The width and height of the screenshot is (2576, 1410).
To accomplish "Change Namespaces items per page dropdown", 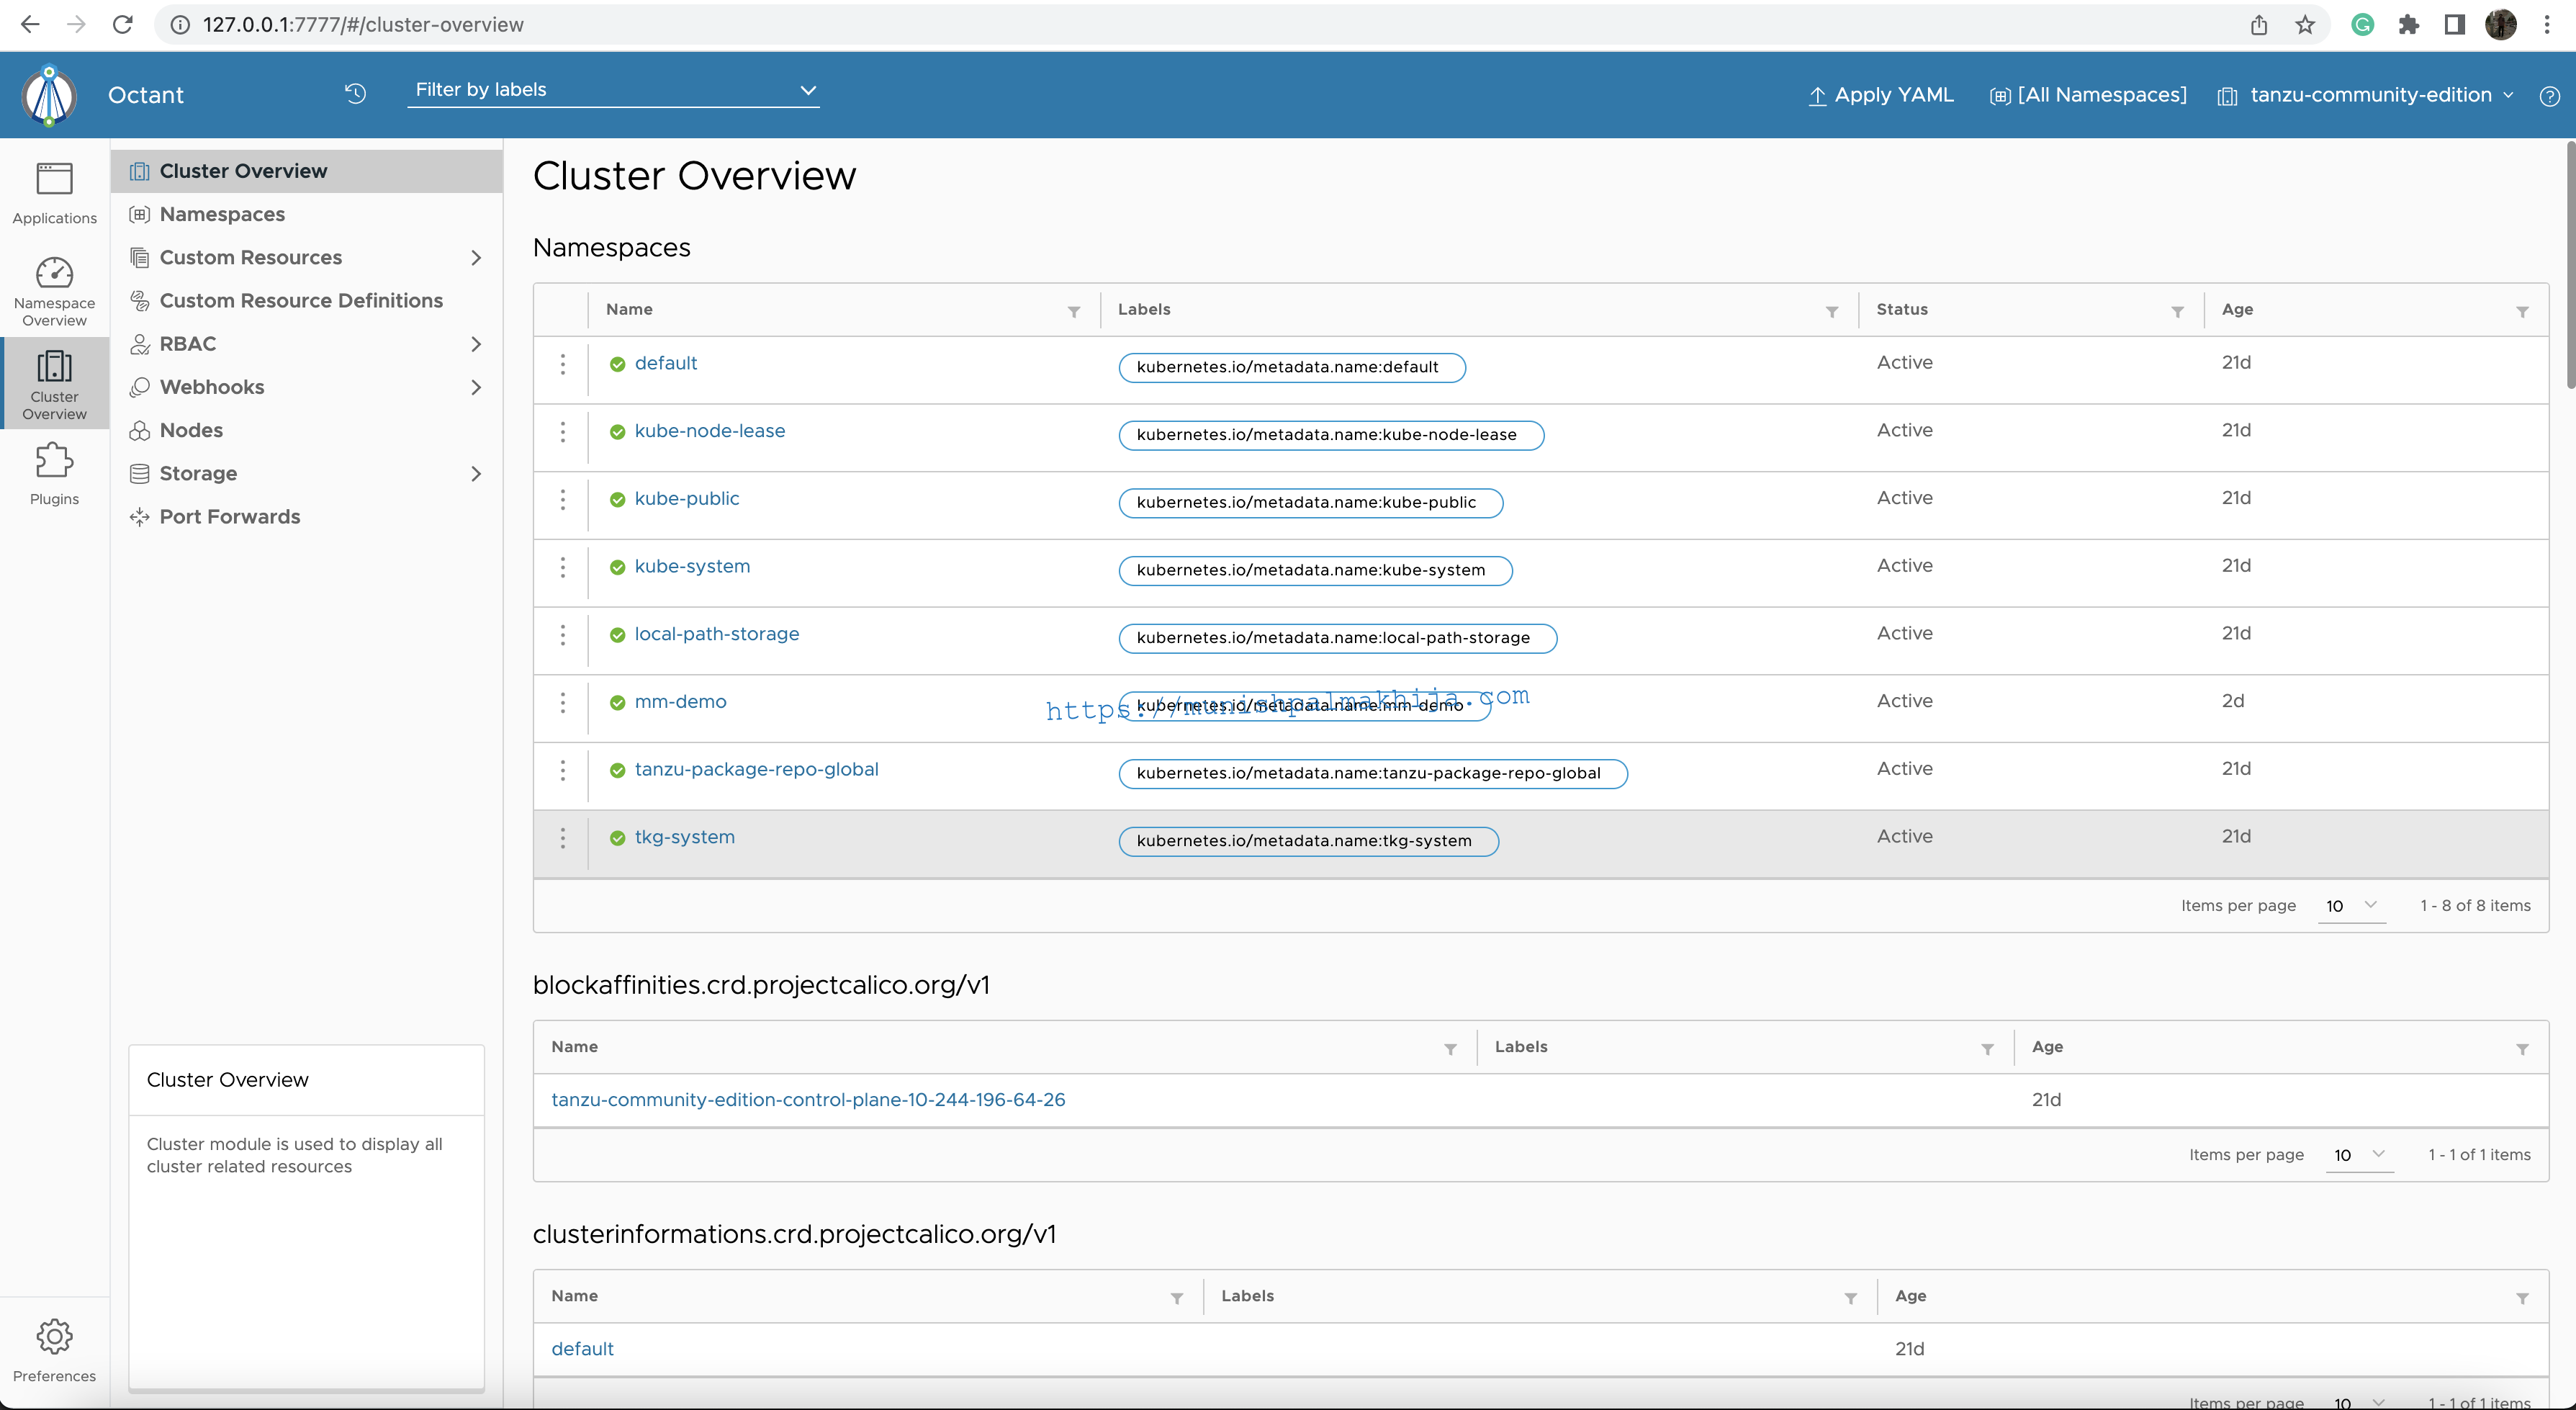I will pos(2351,906).
